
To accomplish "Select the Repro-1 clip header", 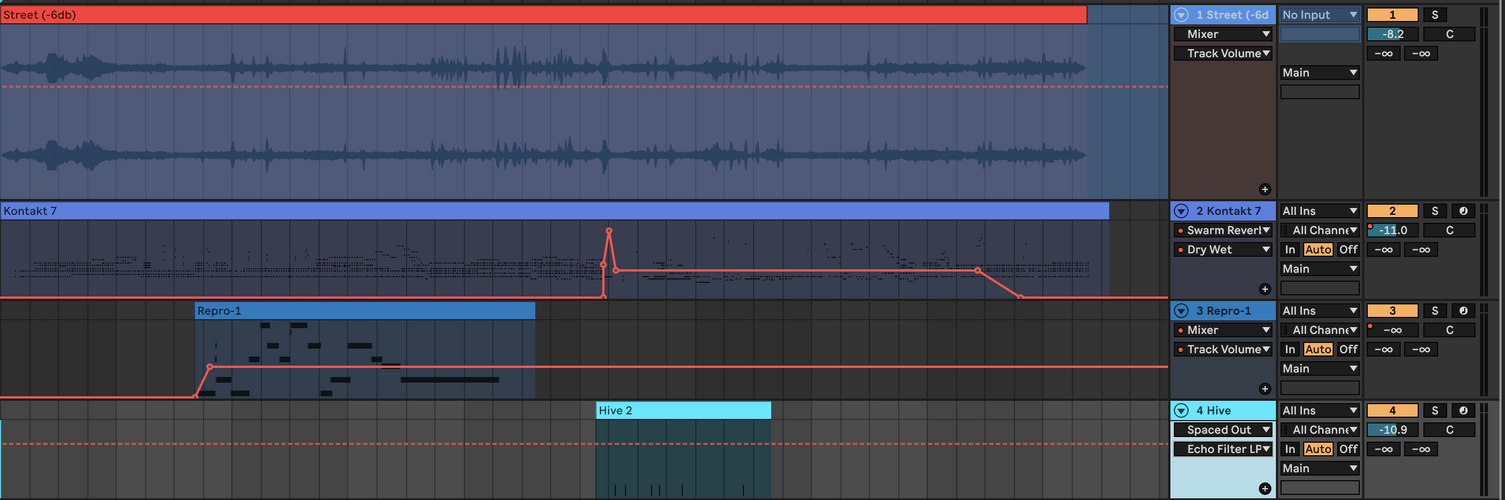I will click(x=365, y=311).
